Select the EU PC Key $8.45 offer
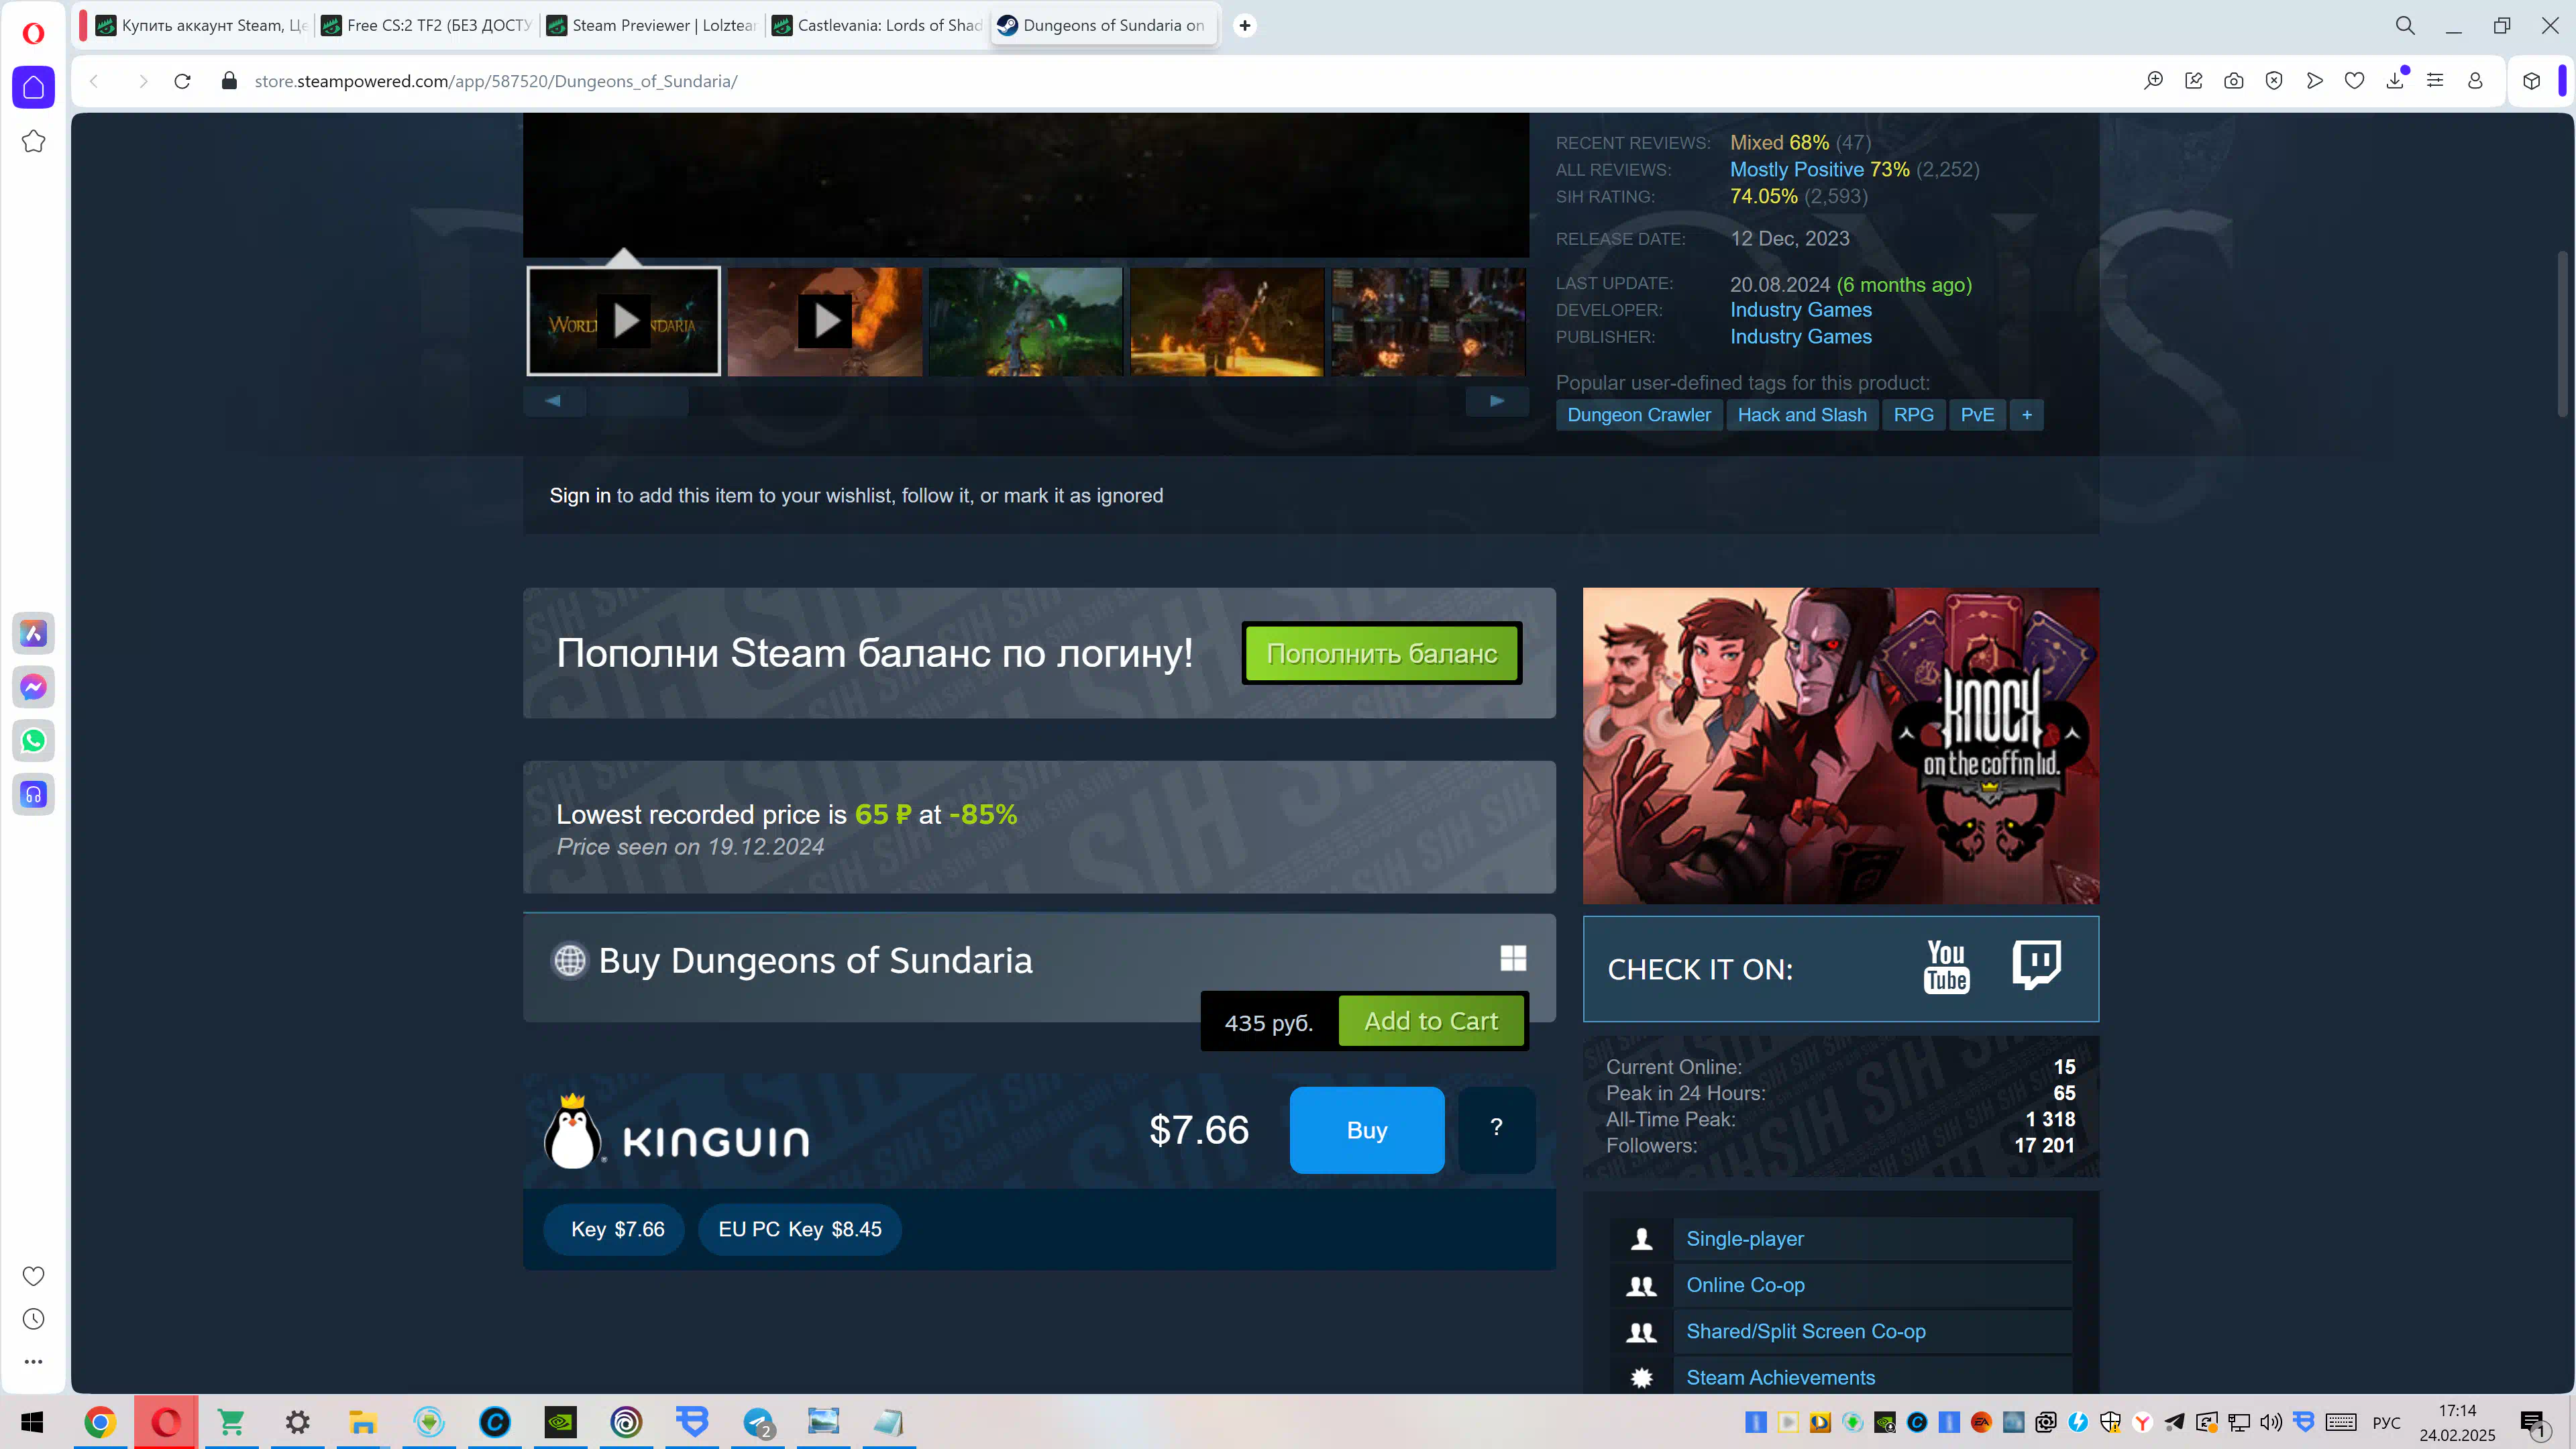The image size is (2576, 1449). point(799,1229)
